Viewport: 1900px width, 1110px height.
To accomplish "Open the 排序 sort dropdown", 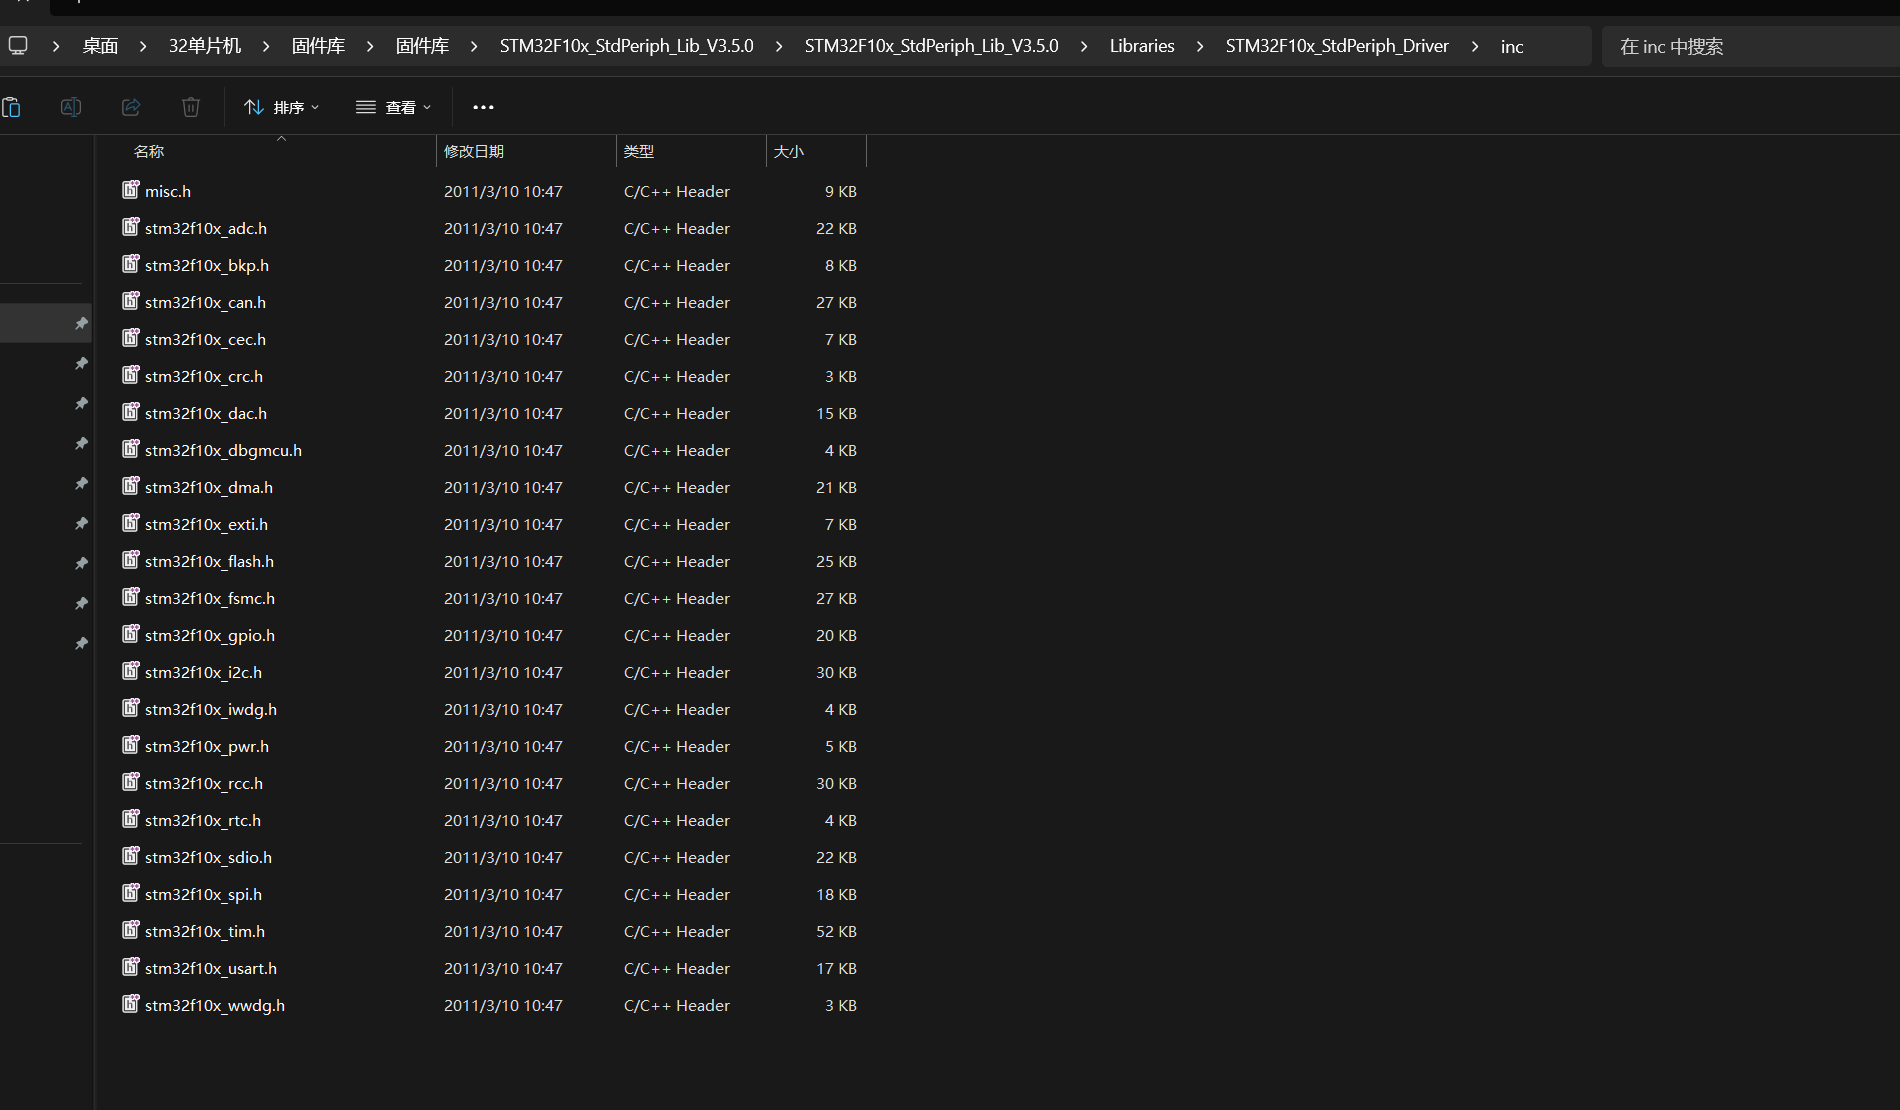I will click(282, 107).
